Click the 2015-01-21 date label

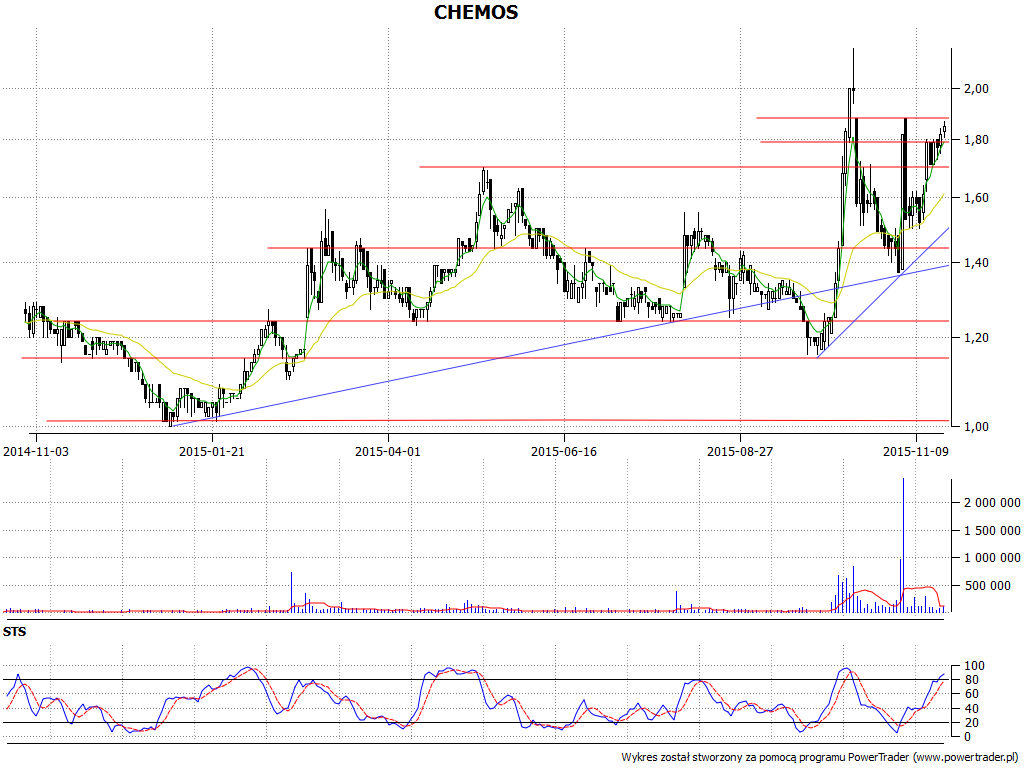212,451
